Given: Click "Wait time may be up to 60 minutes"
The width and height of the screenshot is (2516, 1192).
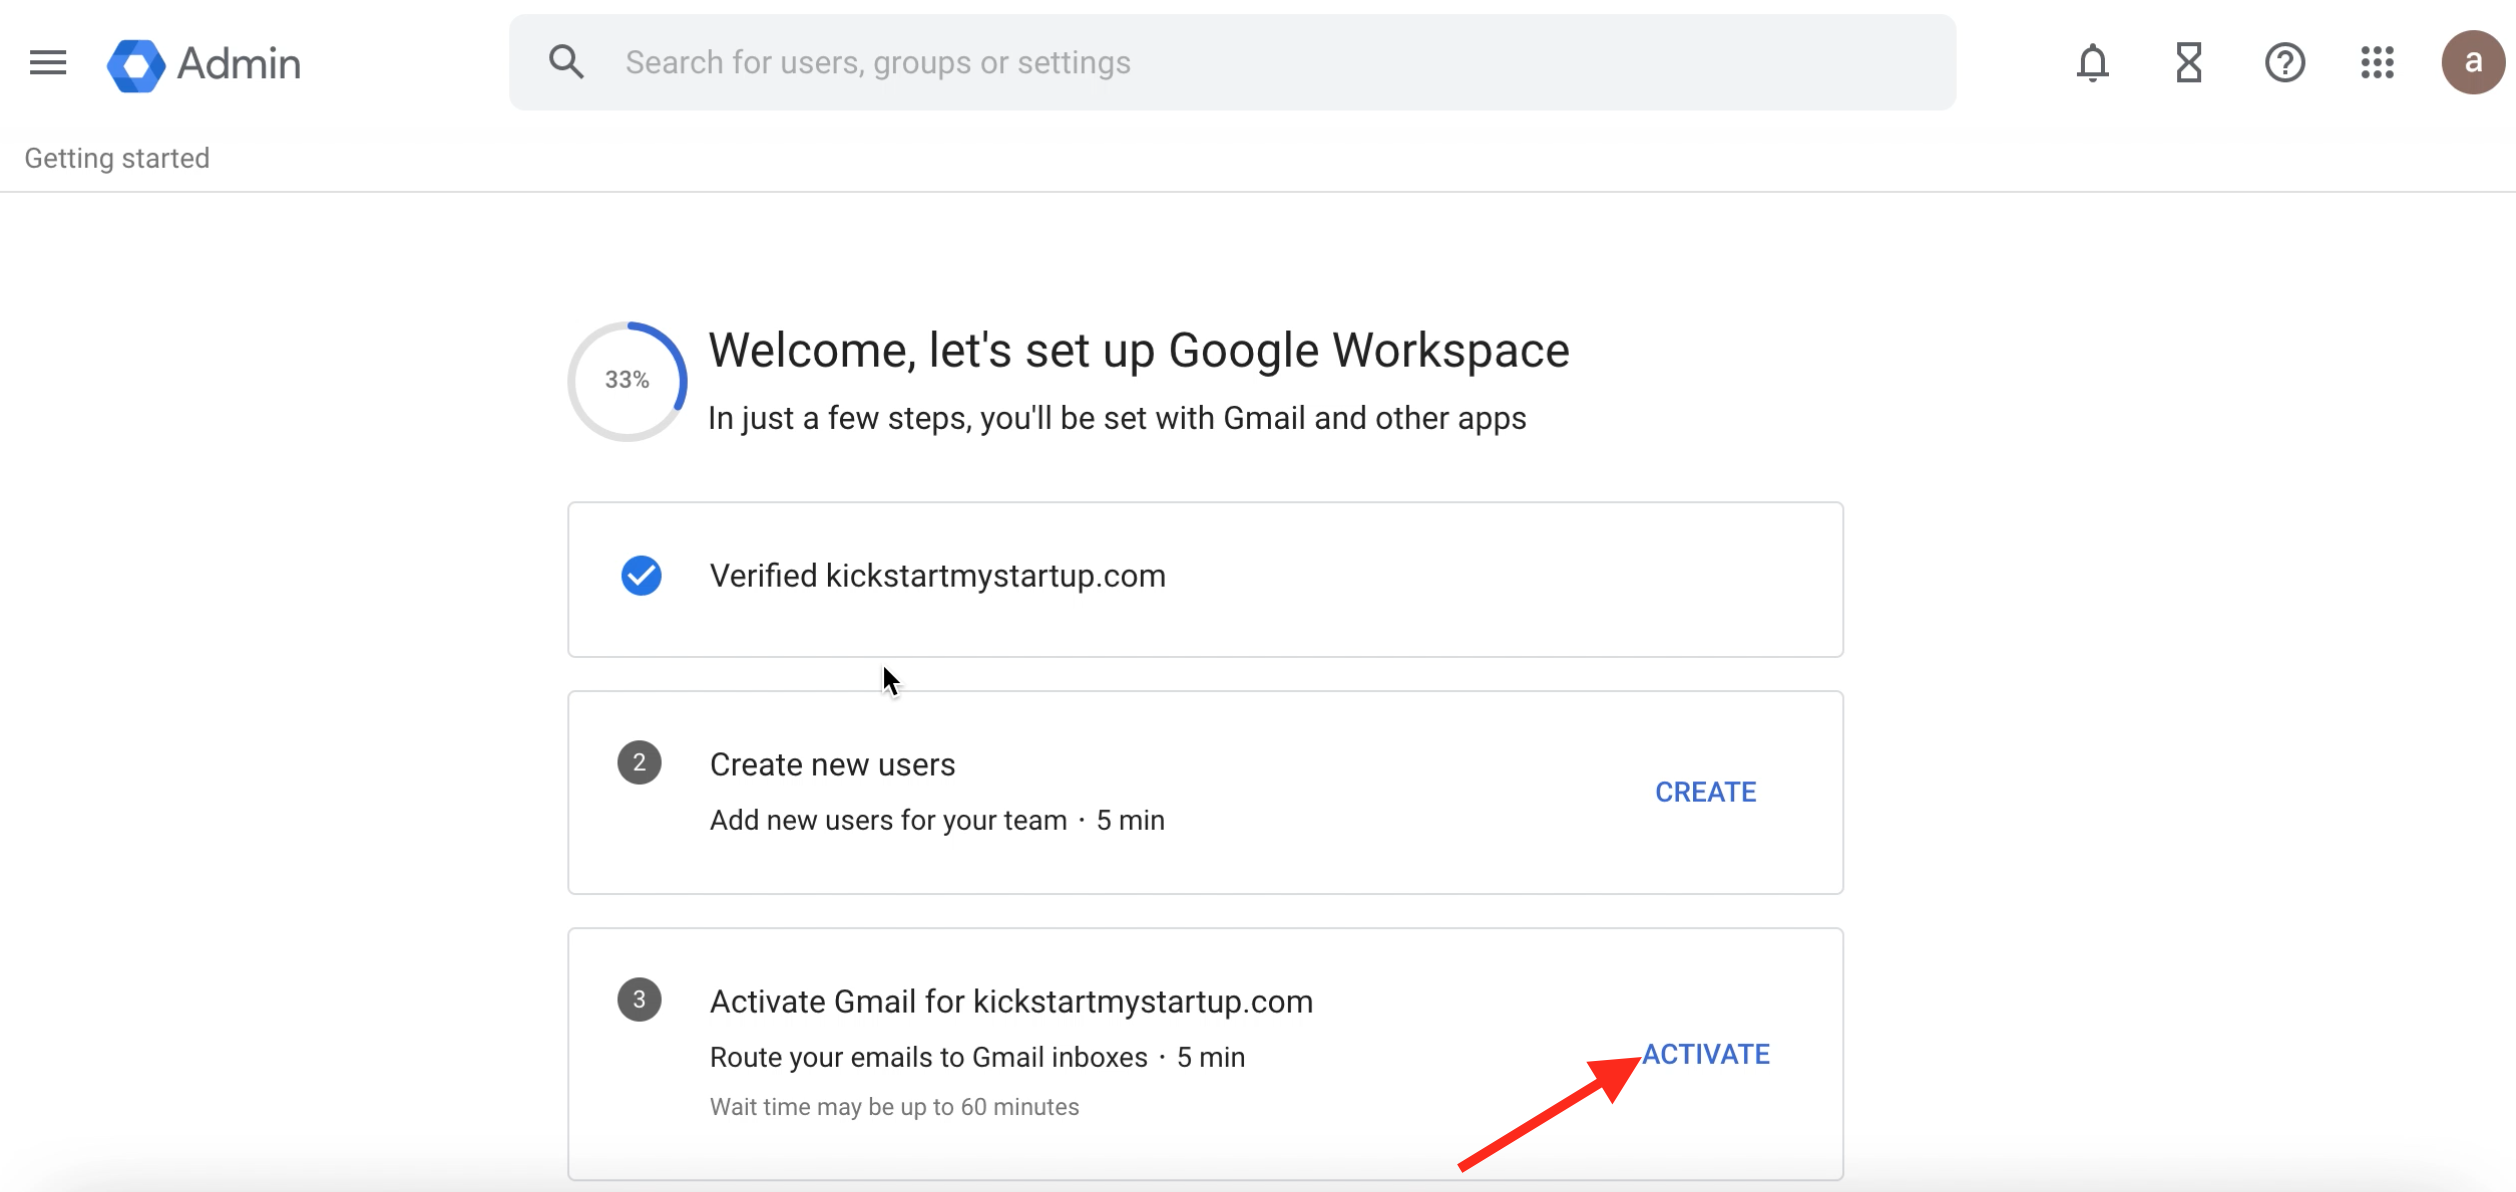Looking at the screenshot, I should tap(894, 1107).
